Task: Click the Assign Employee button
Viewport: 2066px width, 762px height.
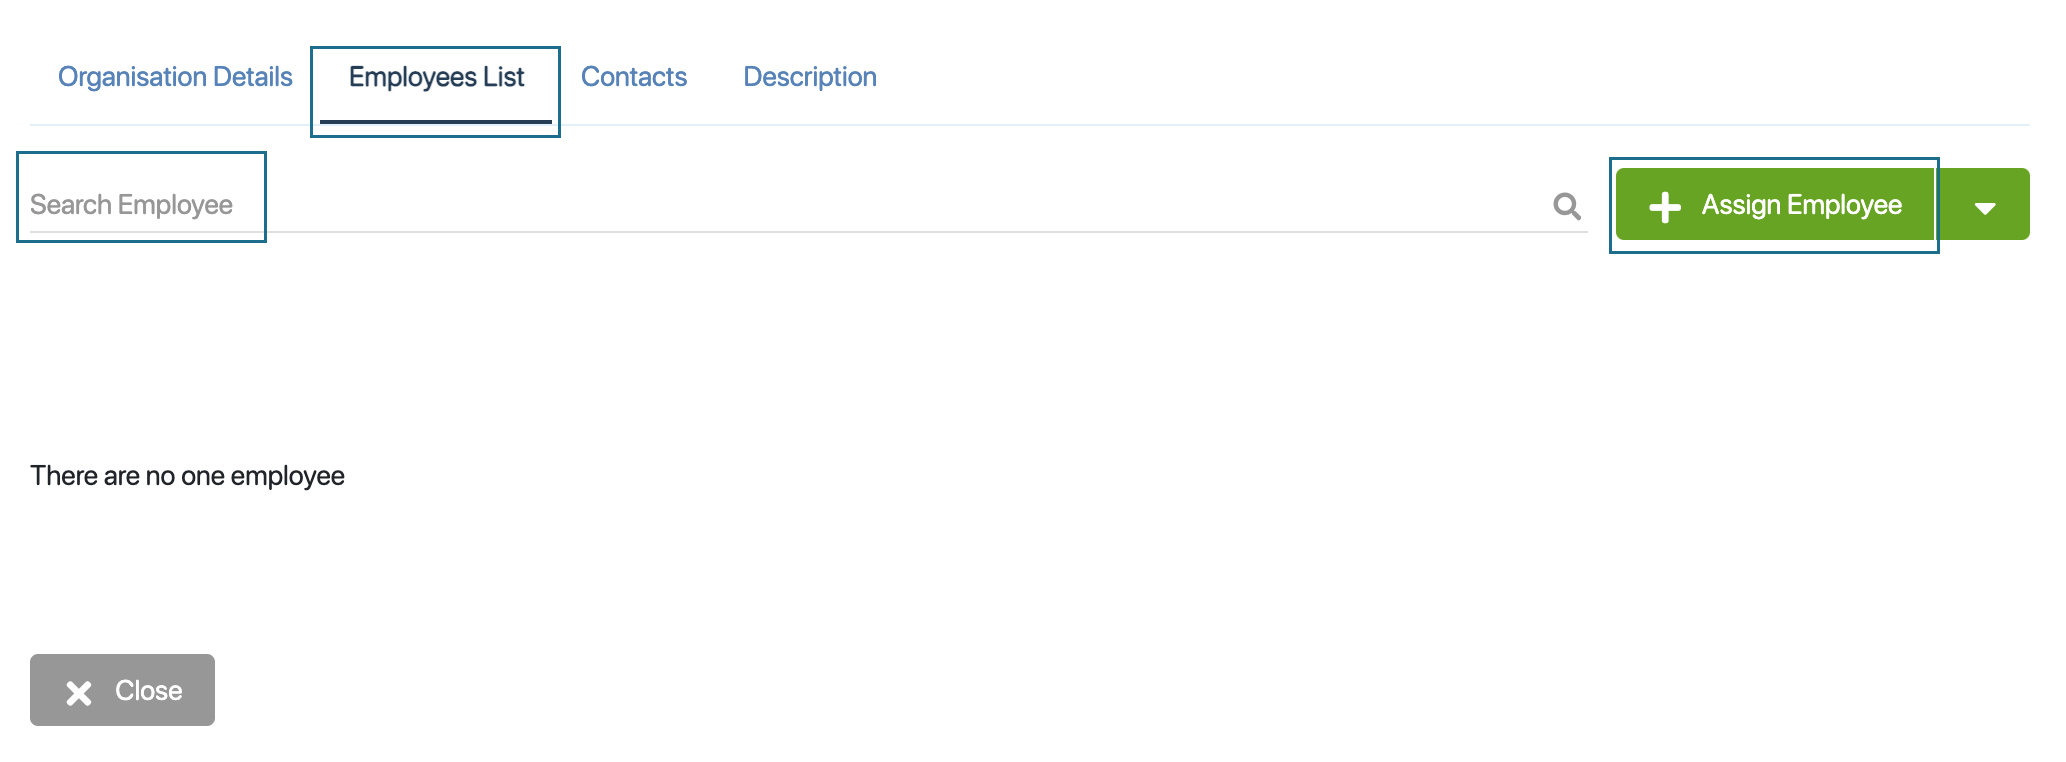Action: tap(1776, 205)
